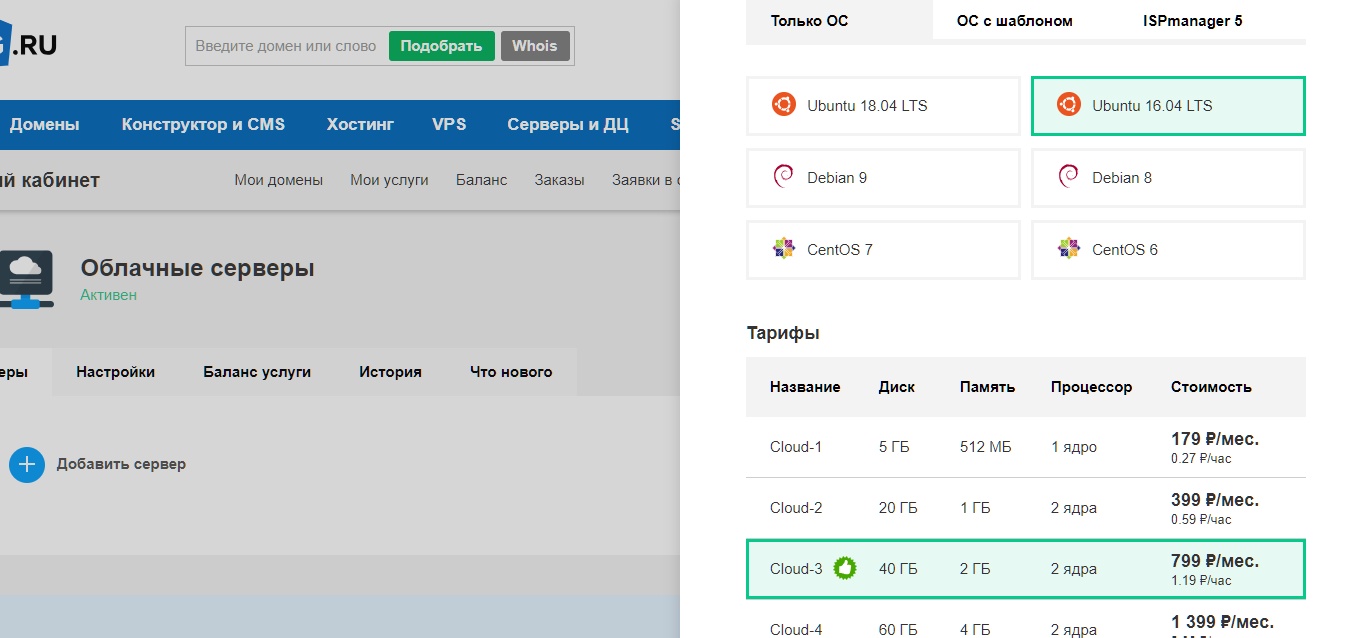Choose Debian 9 as the operating system
This screenshot has height=638, width=1351.
point(883,177)
